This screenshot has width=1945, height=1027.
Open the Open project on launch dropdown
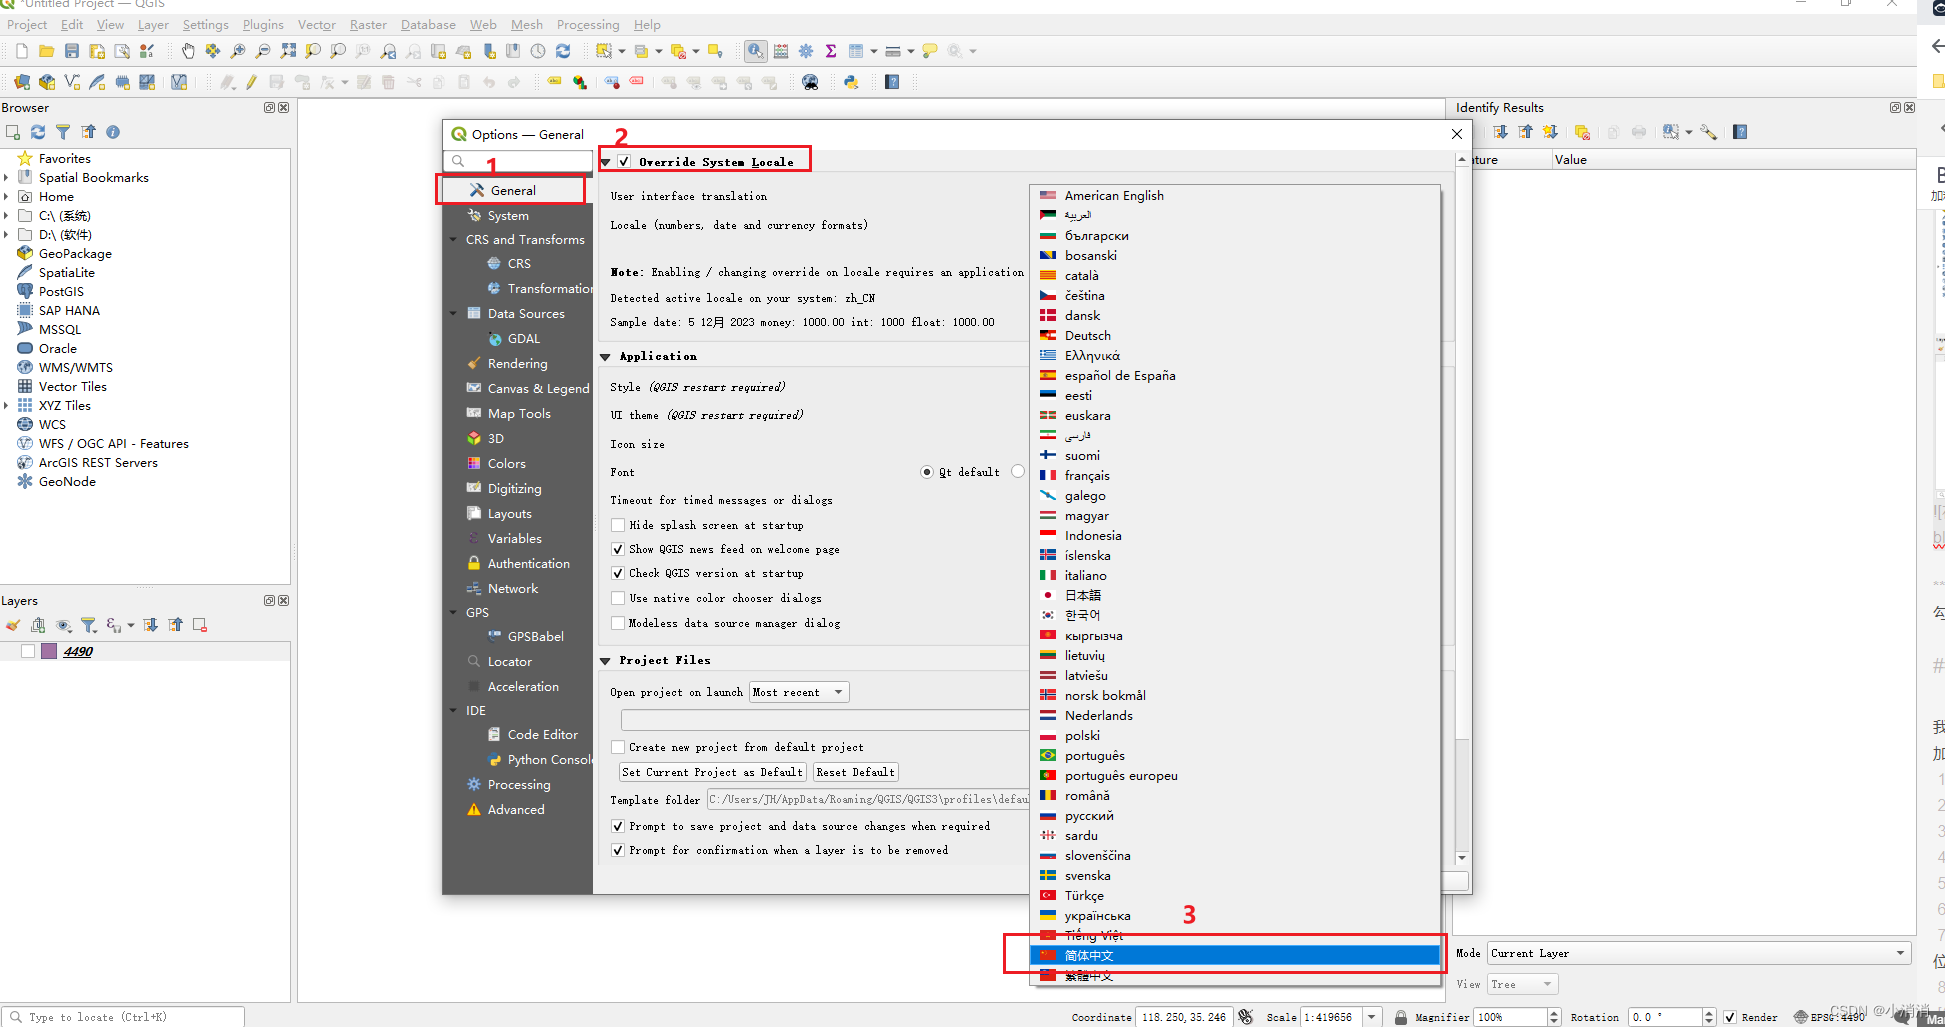[x=799, y=692]
